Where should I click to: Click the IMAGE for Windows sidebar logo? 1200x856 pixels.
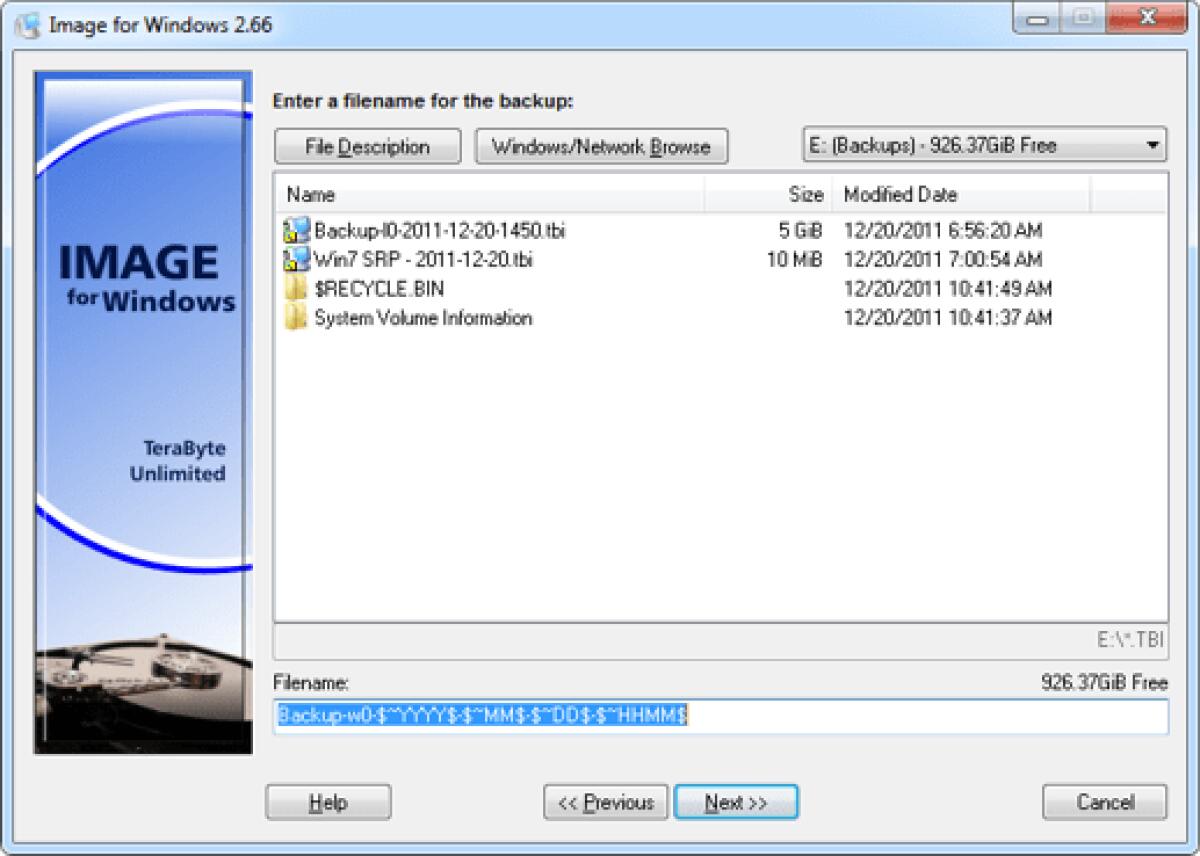pos(145,278)
